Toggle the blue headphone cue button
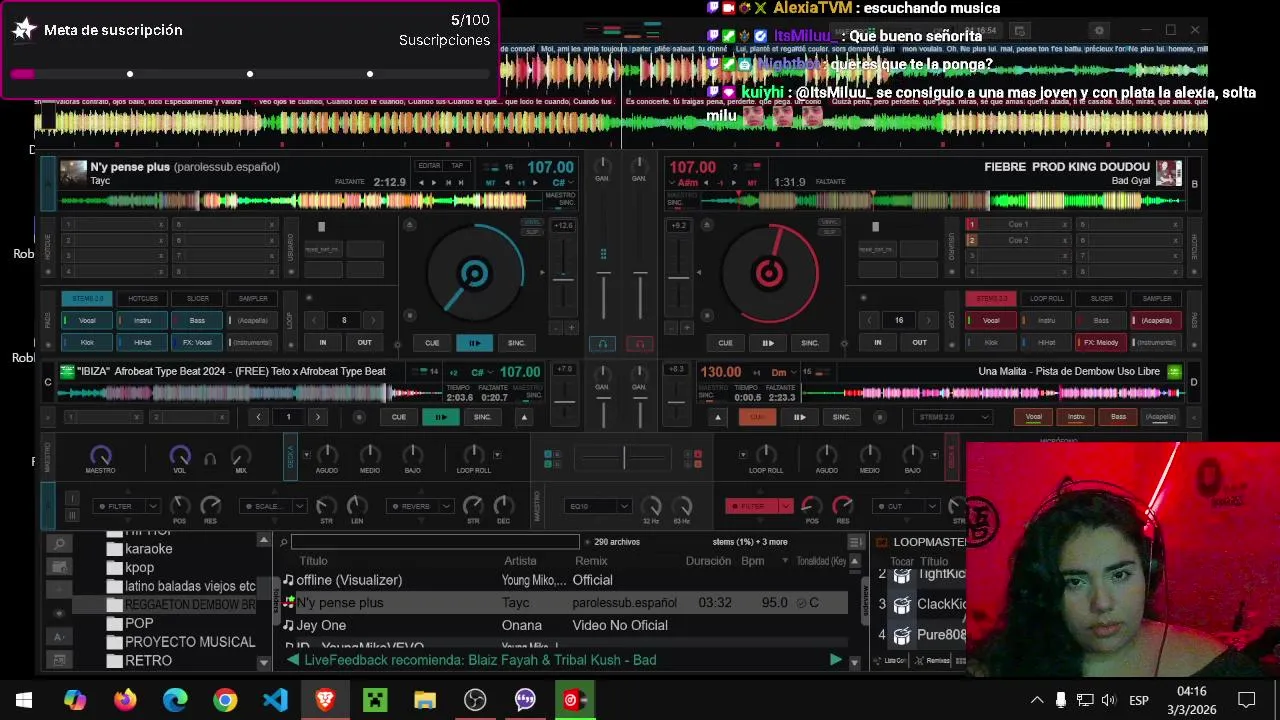The width and height of the screenshot is (1280, 720). (x=602, y=344)
